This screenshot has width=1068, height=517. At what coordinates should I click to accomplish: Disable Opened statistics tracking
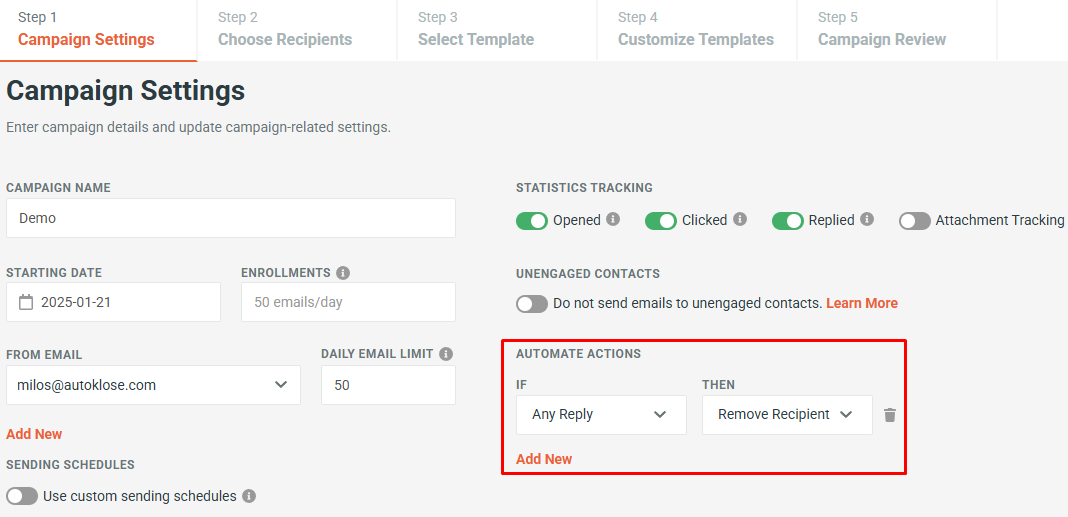532,221
